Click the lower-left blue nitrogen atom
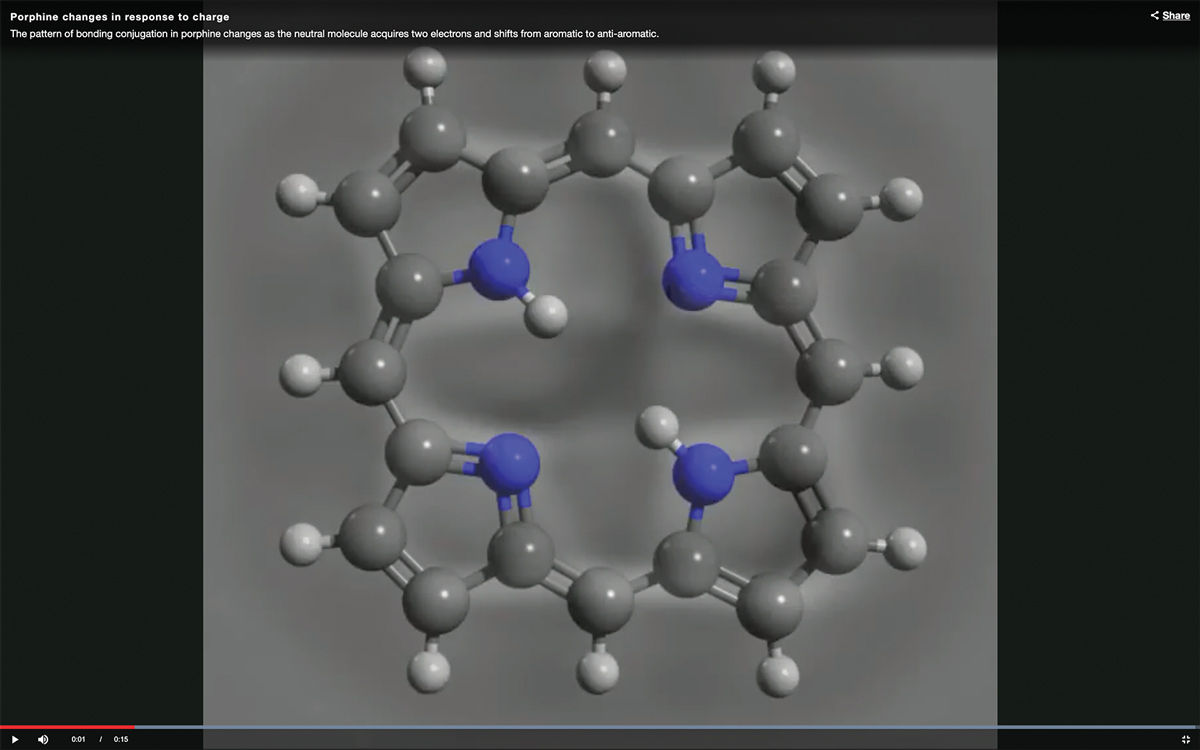Screen dimensions: 1200x750 click(x=510, y=462)
